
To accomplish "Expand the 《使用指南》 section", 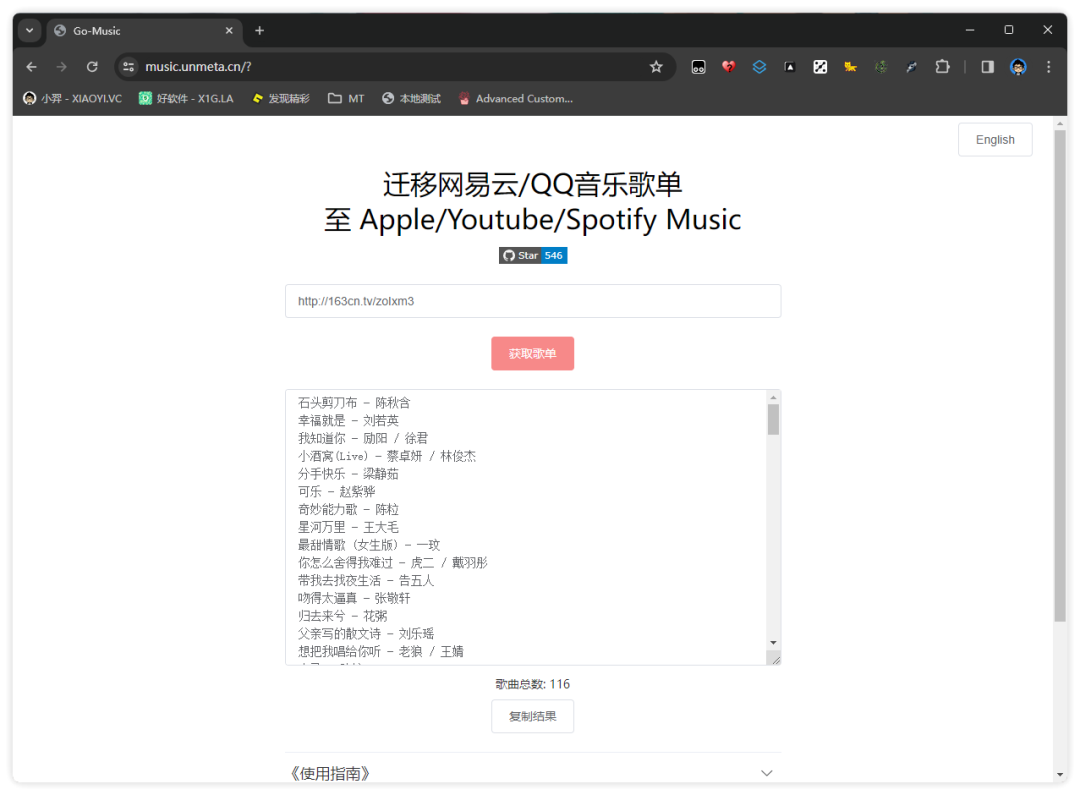I will point(532,773).
